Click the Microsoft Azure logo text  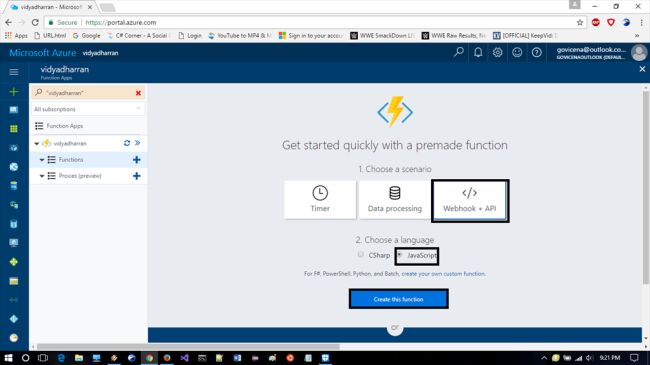(x=43, y=53)
